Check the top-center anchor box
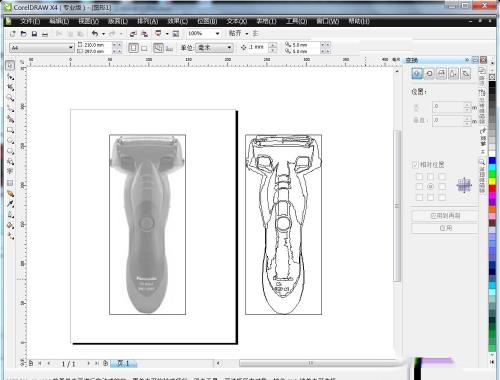The image size is (500, 380). point(431,177)
